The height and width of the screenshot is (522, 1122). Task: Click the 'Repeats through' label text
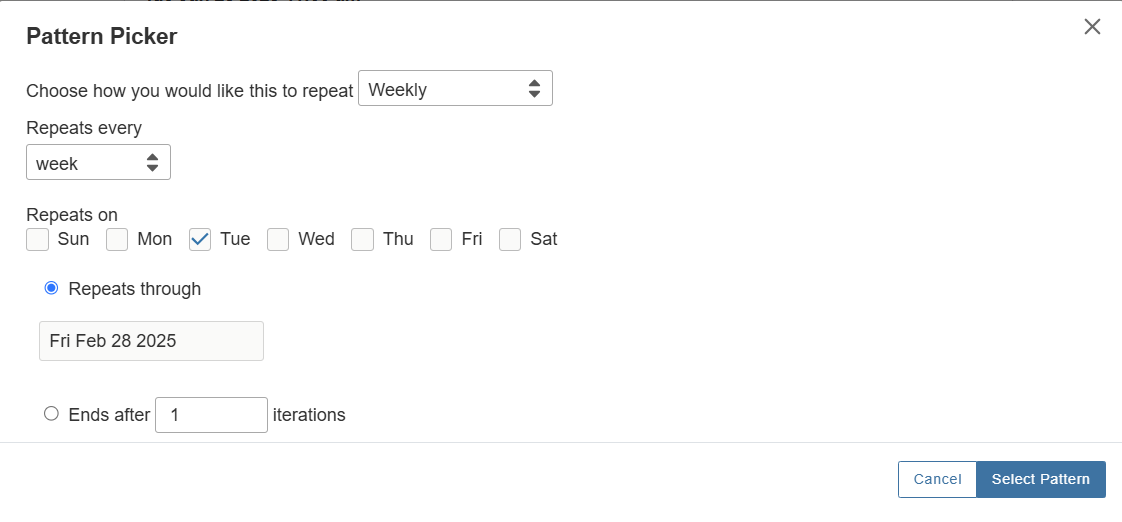(x=135, y=289)
